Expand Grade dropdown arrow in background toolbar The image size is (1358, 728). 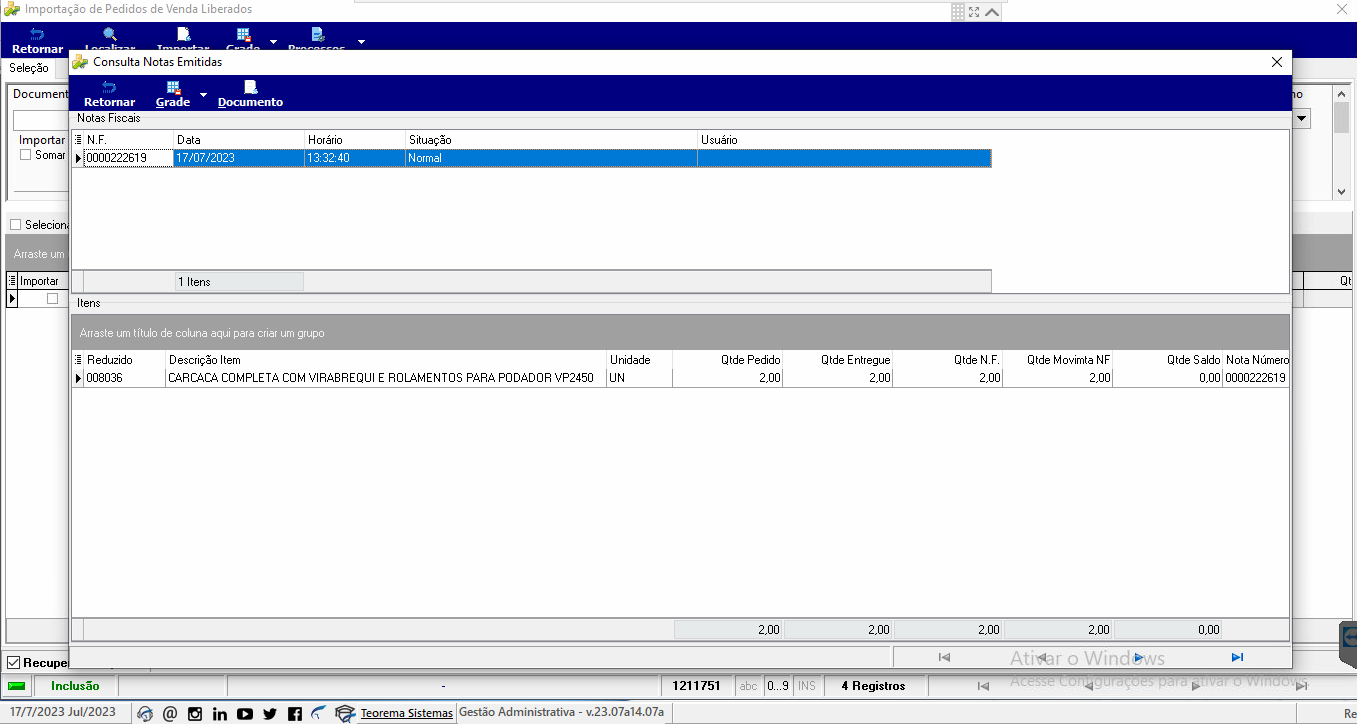(273, 42)
